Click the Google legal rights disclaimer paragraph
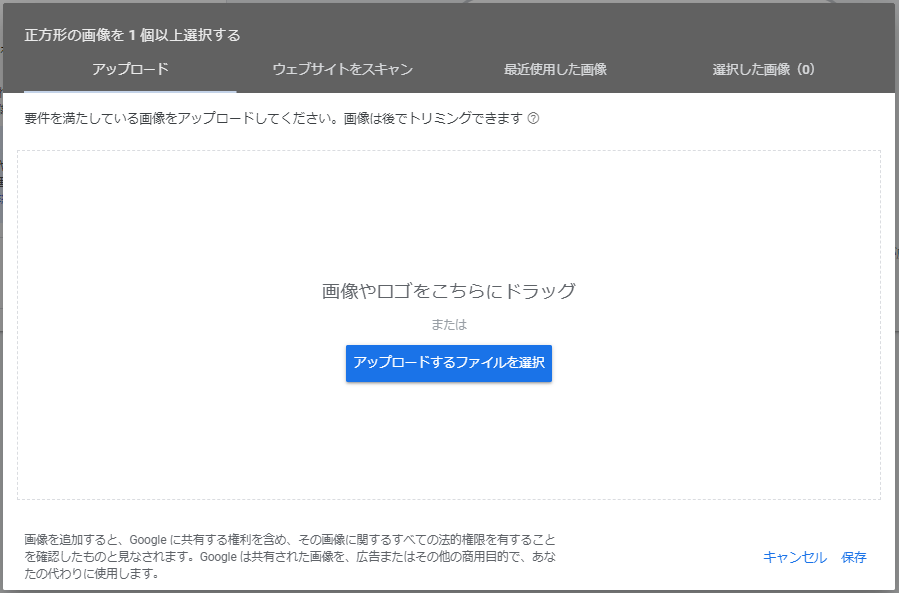899x593 pixels. (x=290, y=557)
